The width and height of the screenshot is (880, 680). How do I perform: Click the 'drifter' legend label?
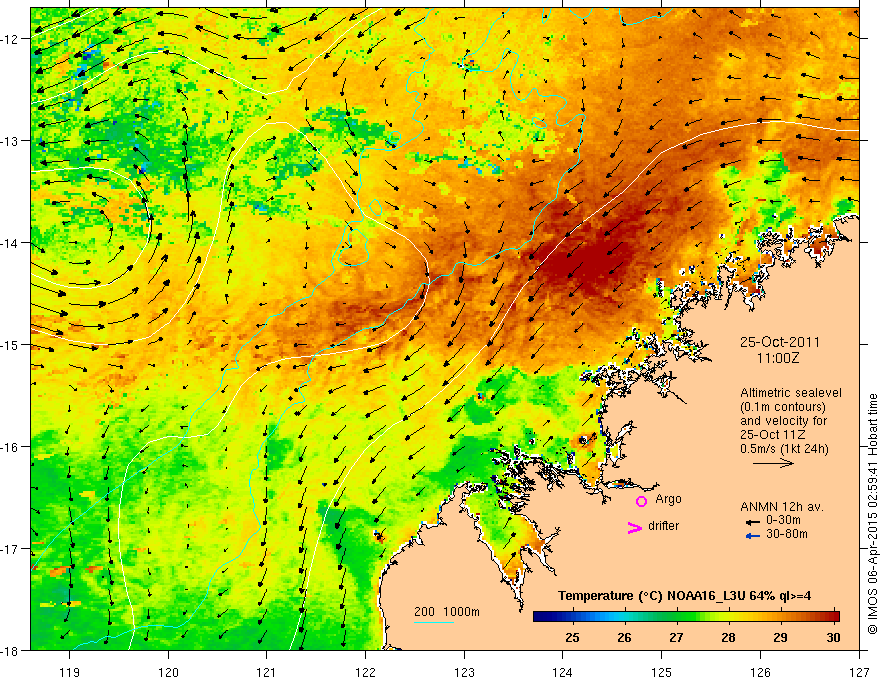pos(663,526)
